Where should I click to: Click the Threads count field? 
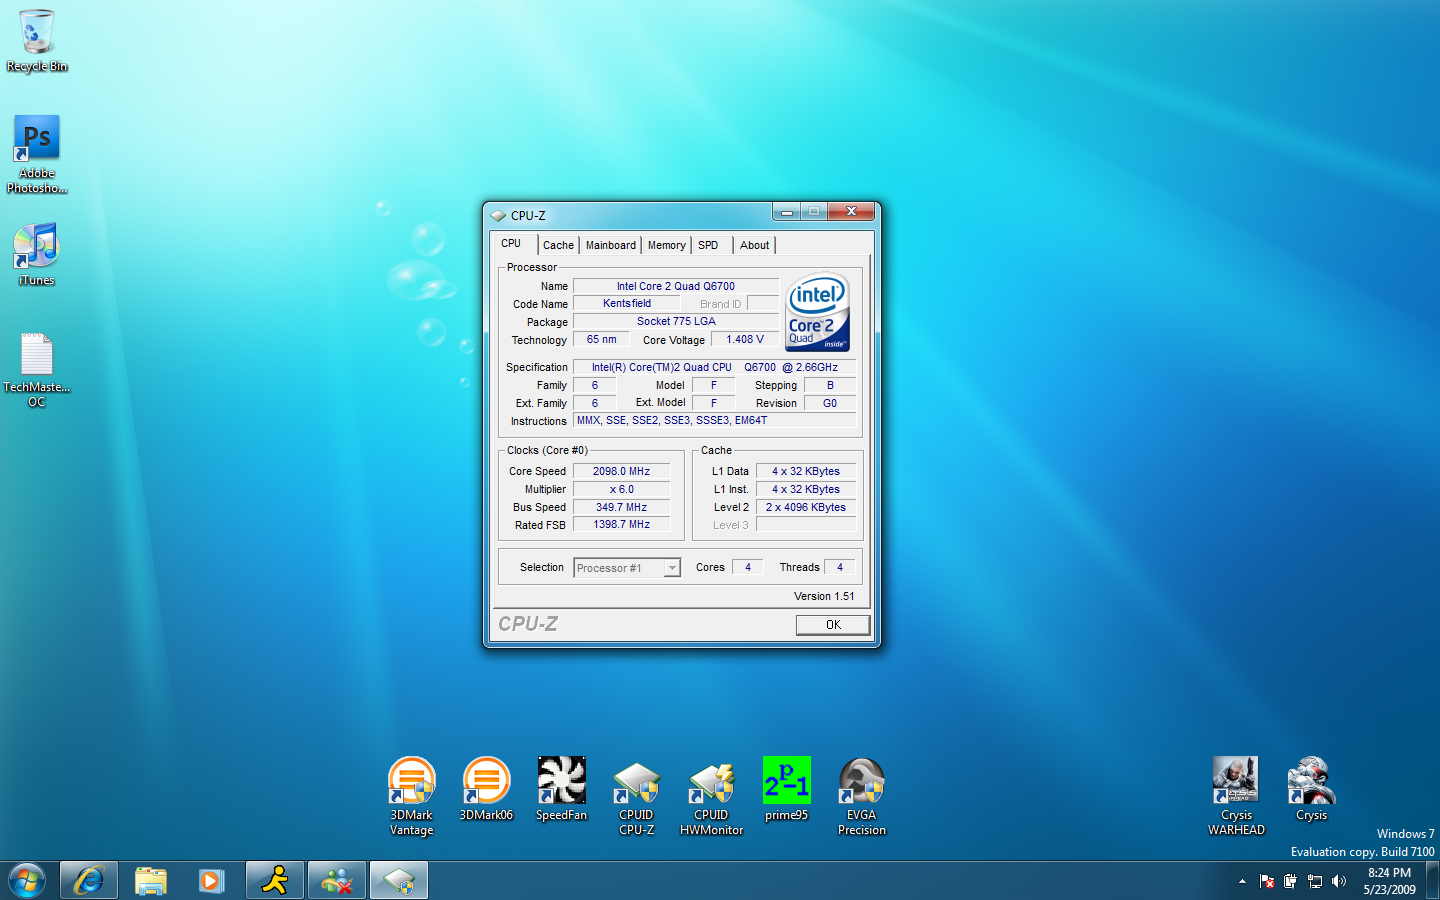tap(840, 567)
